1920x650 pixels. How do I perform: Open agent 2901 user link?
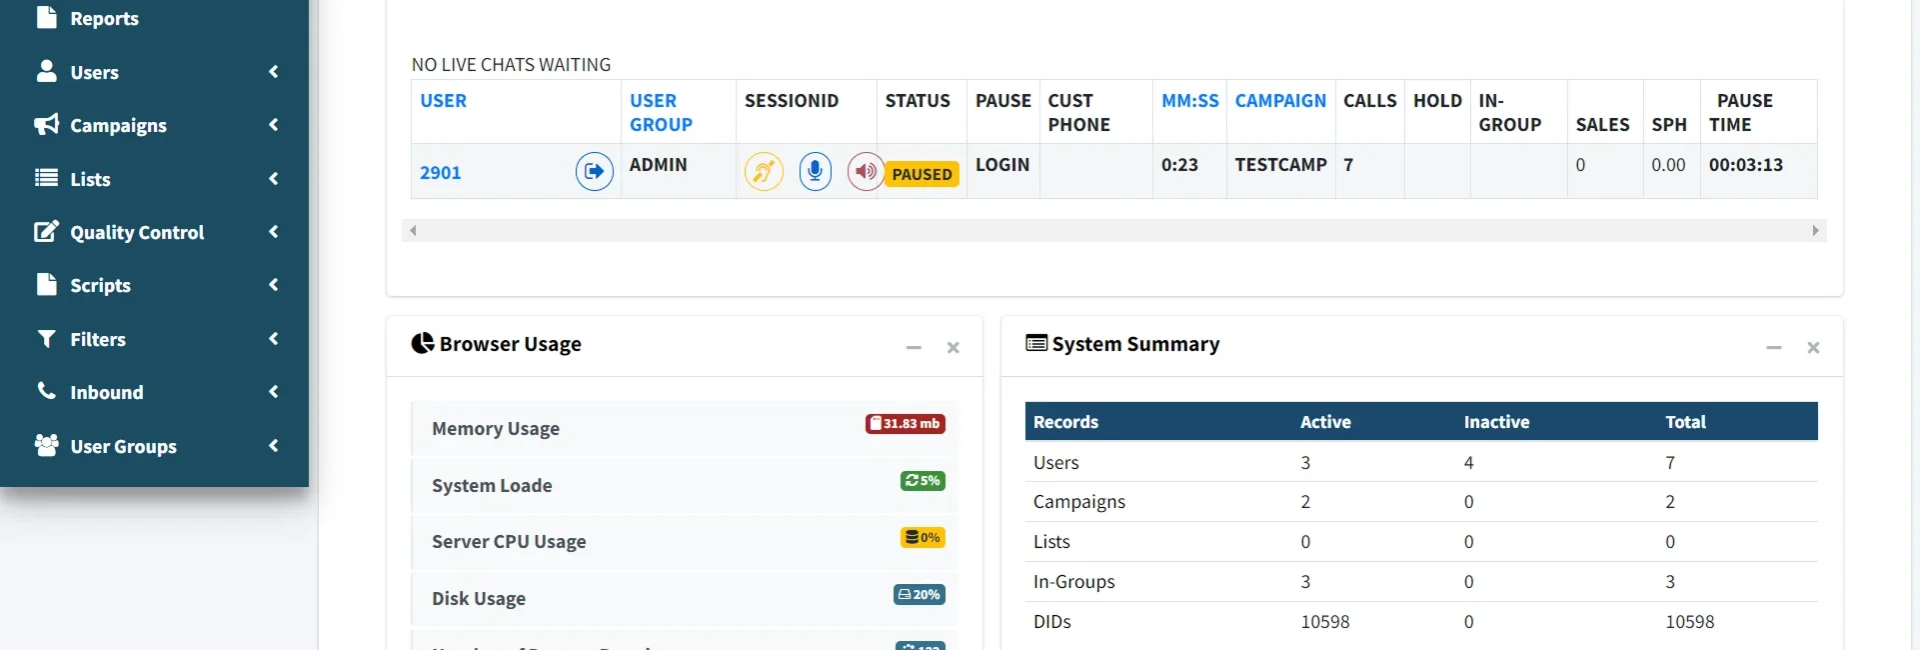tap(440, 173)
